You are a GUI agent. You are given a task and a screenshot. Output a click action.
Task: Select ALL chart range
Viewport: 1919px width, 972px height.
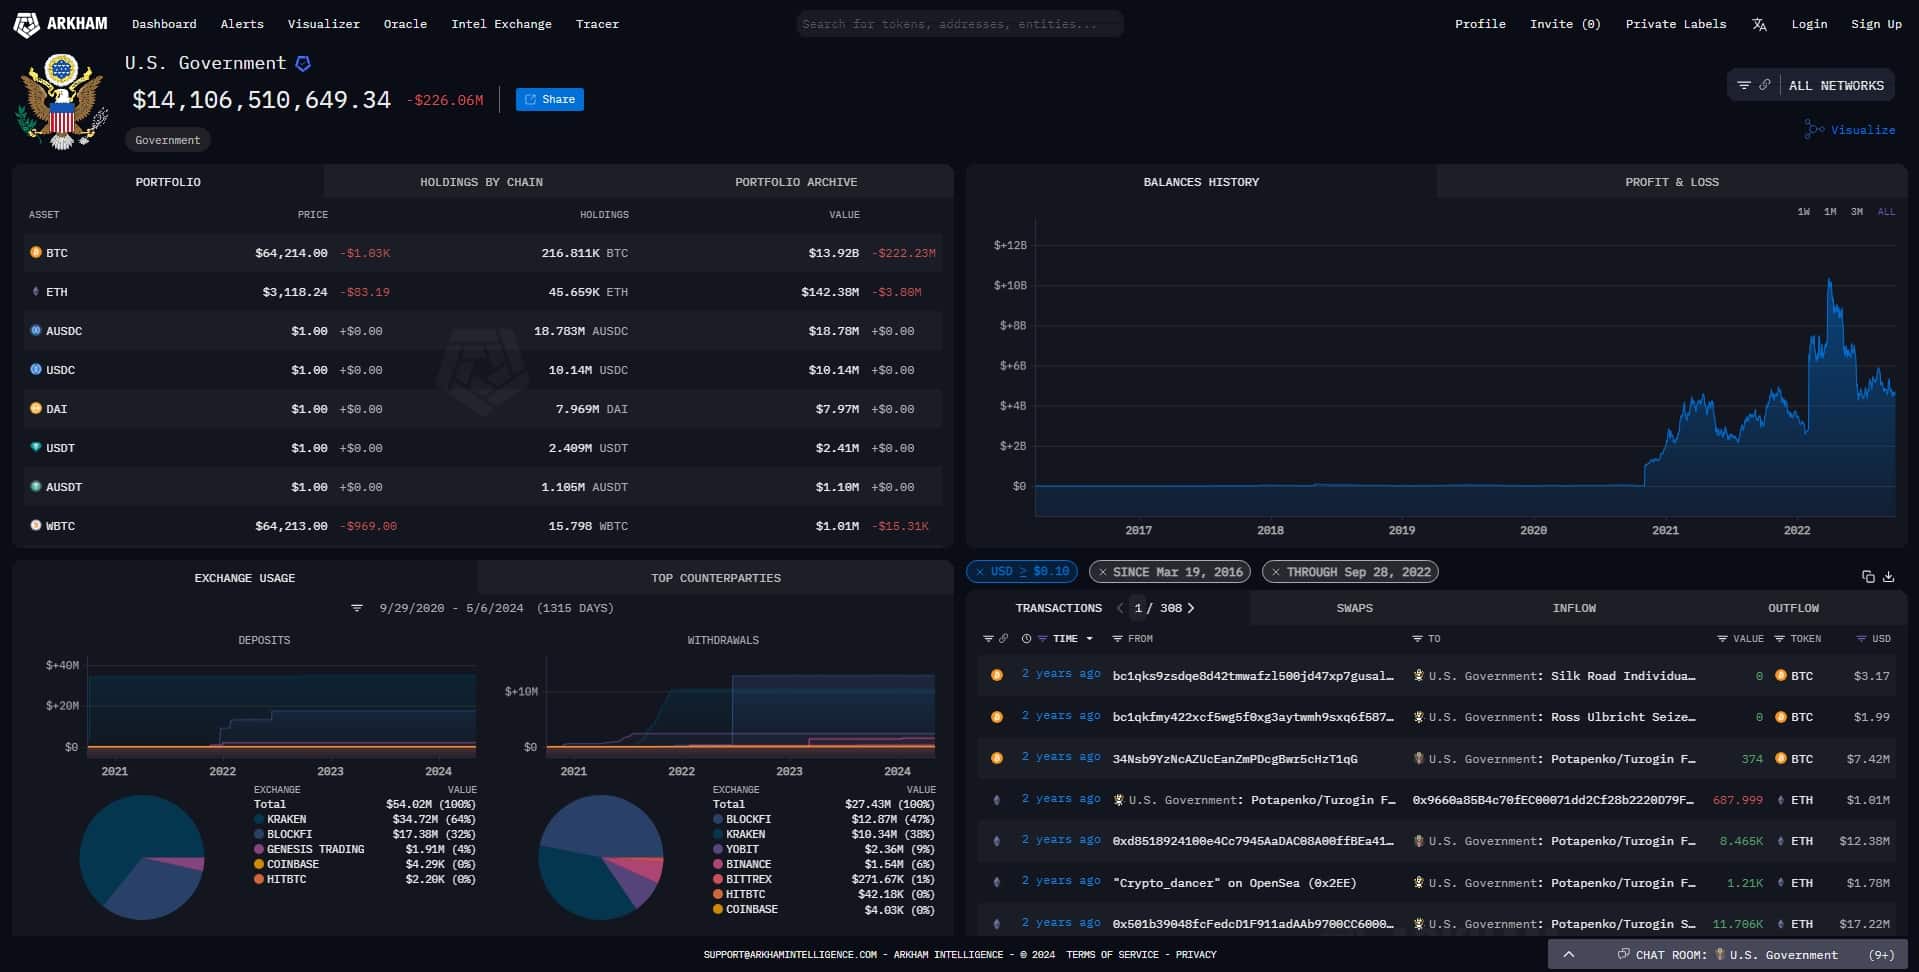pos(1886,212)
